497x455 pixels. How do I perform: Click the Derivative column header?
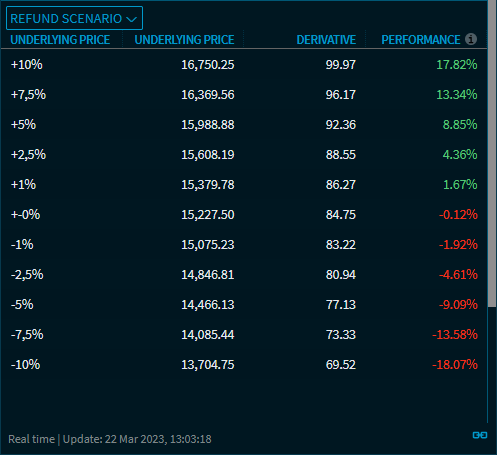pos(326,40)
